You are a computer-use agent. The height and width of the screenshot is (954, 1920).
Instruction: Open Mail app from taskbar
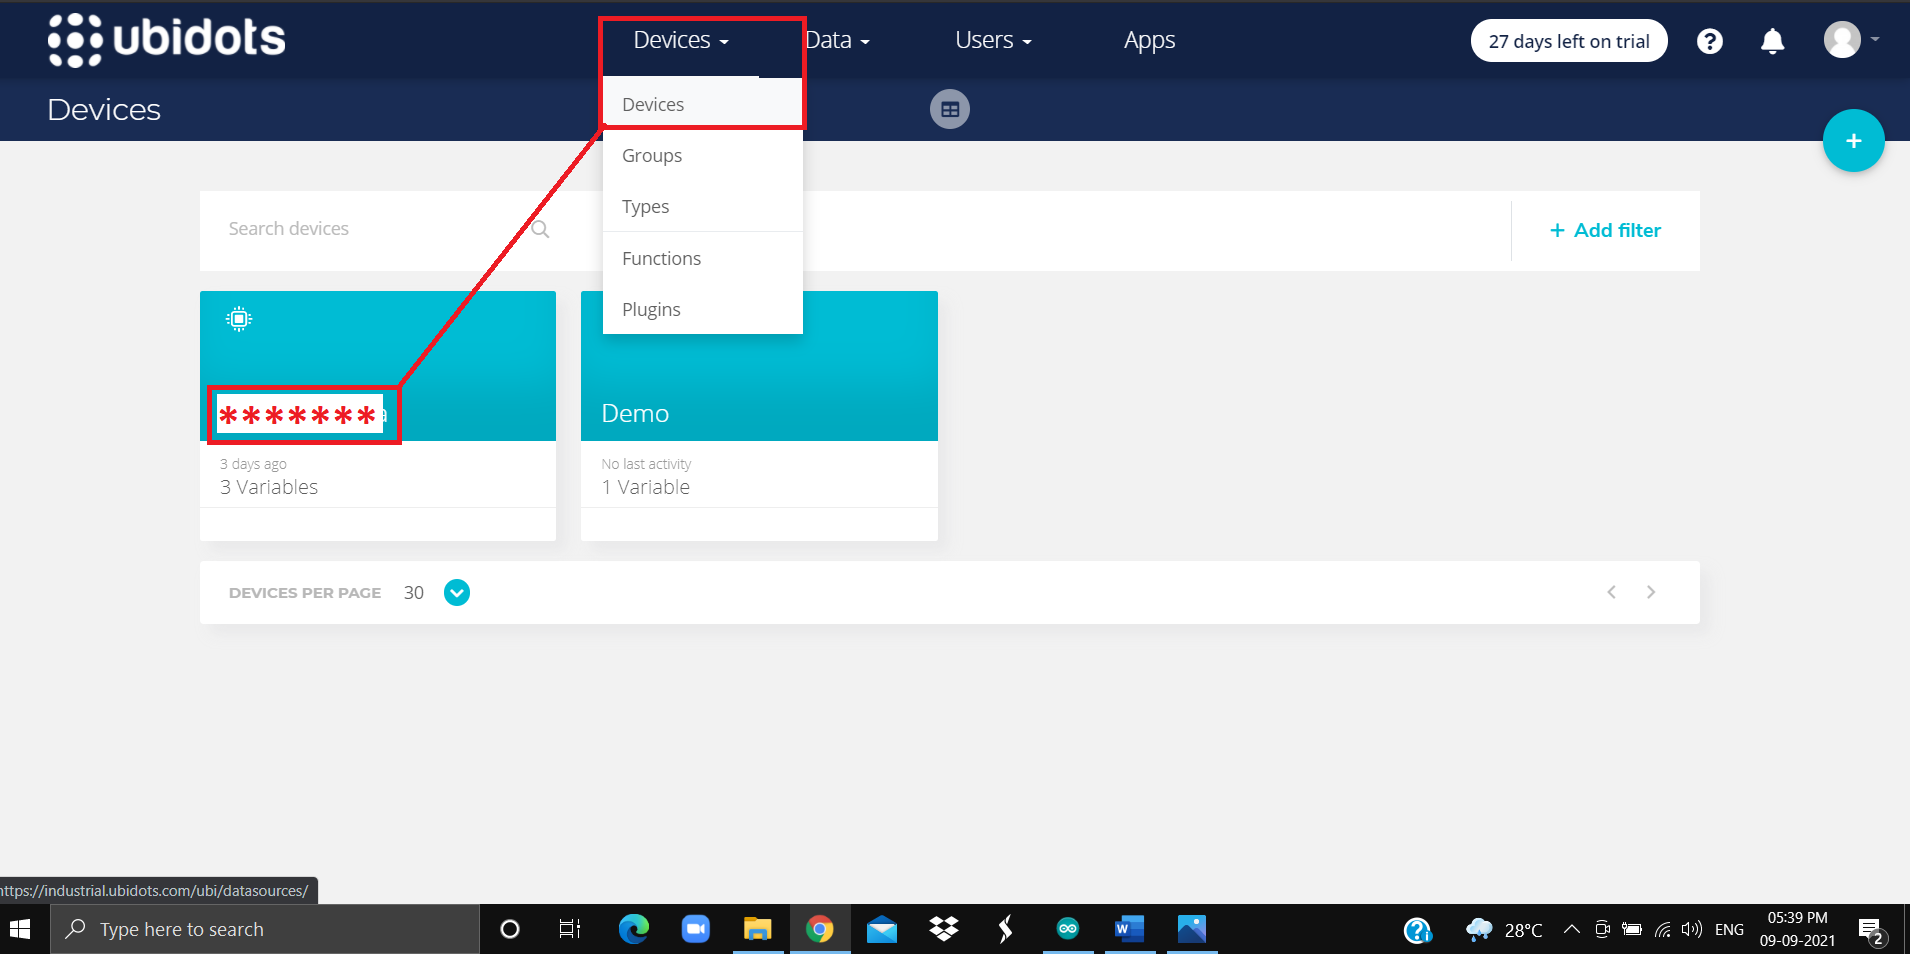[882, 929]
